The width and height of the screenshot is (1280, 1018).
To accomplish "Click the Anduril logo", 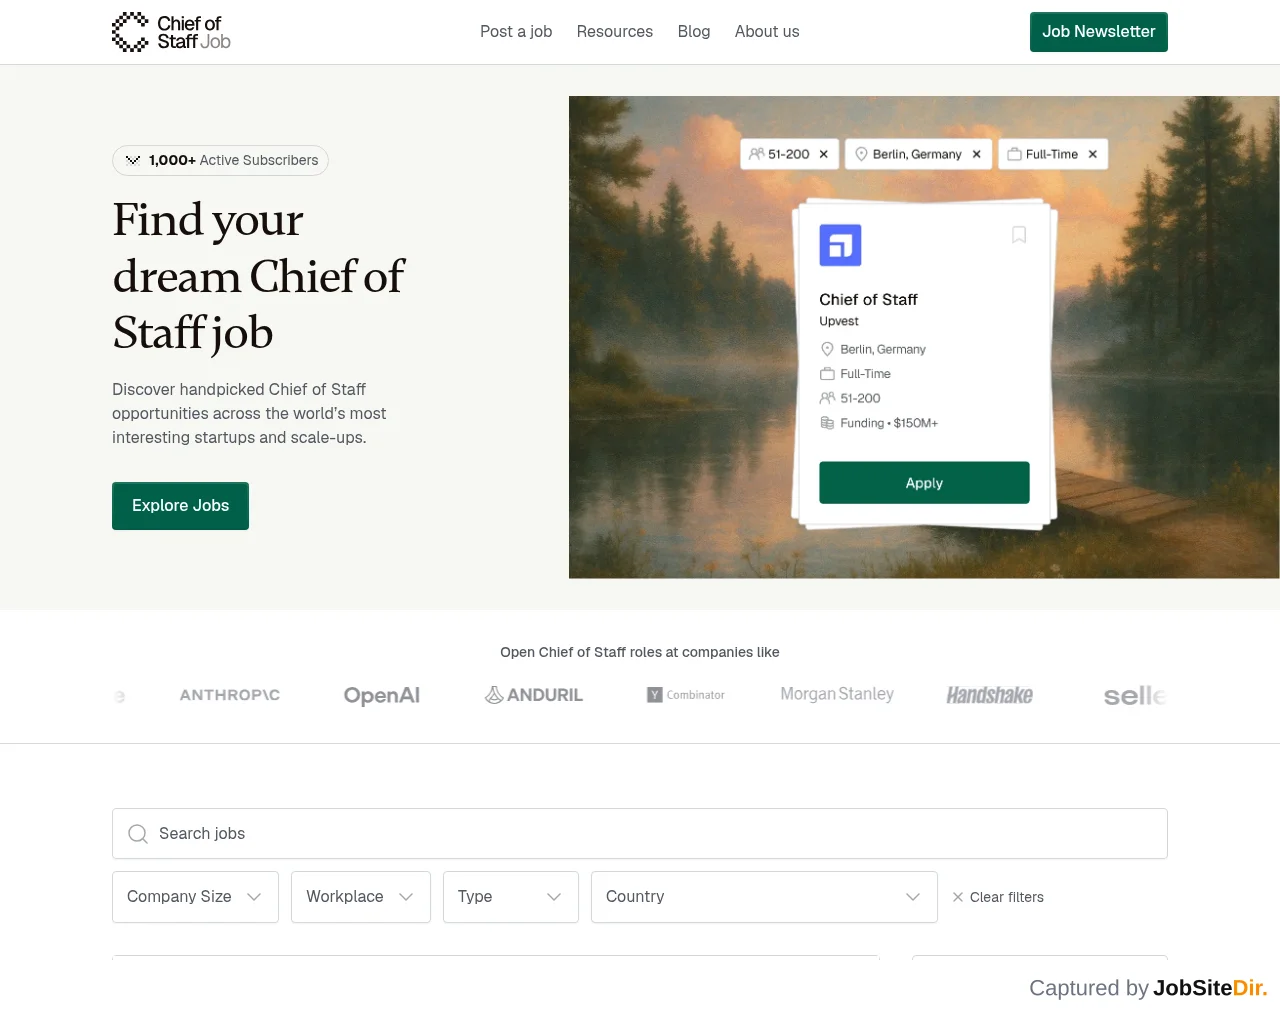I will [x=534, y=695].
